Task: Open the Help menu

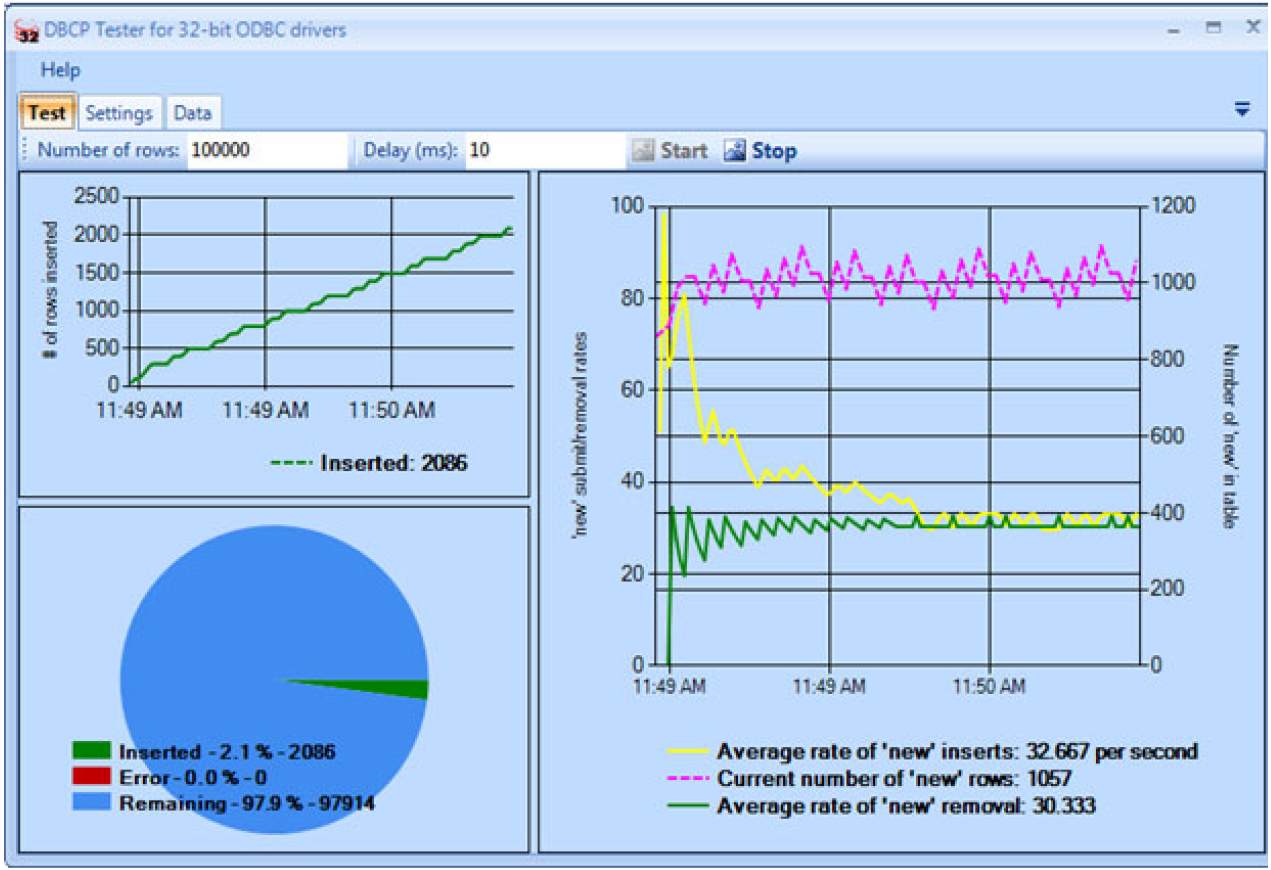Action: [60, 70]
